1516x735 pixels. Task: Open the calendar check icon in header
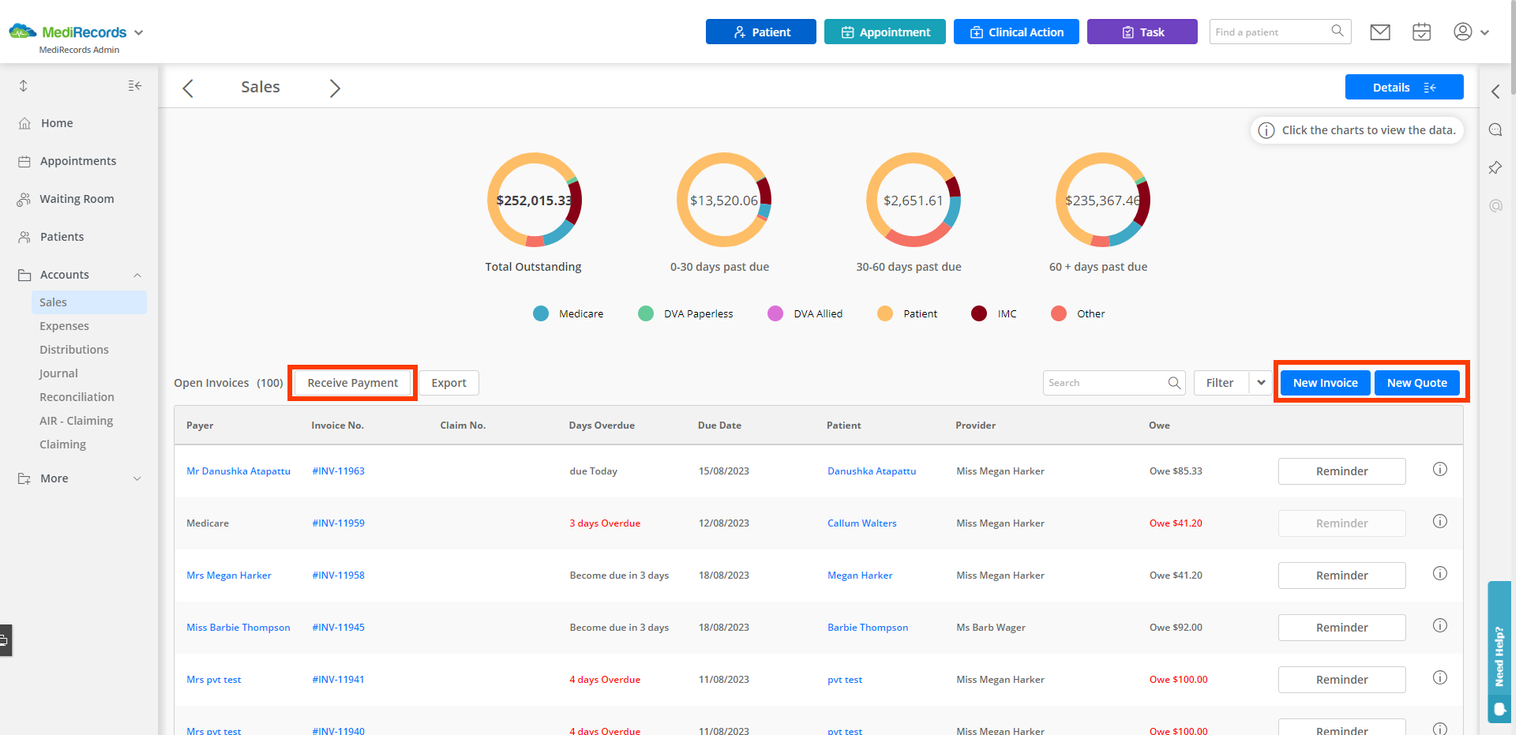click(x=1421, y=32)
